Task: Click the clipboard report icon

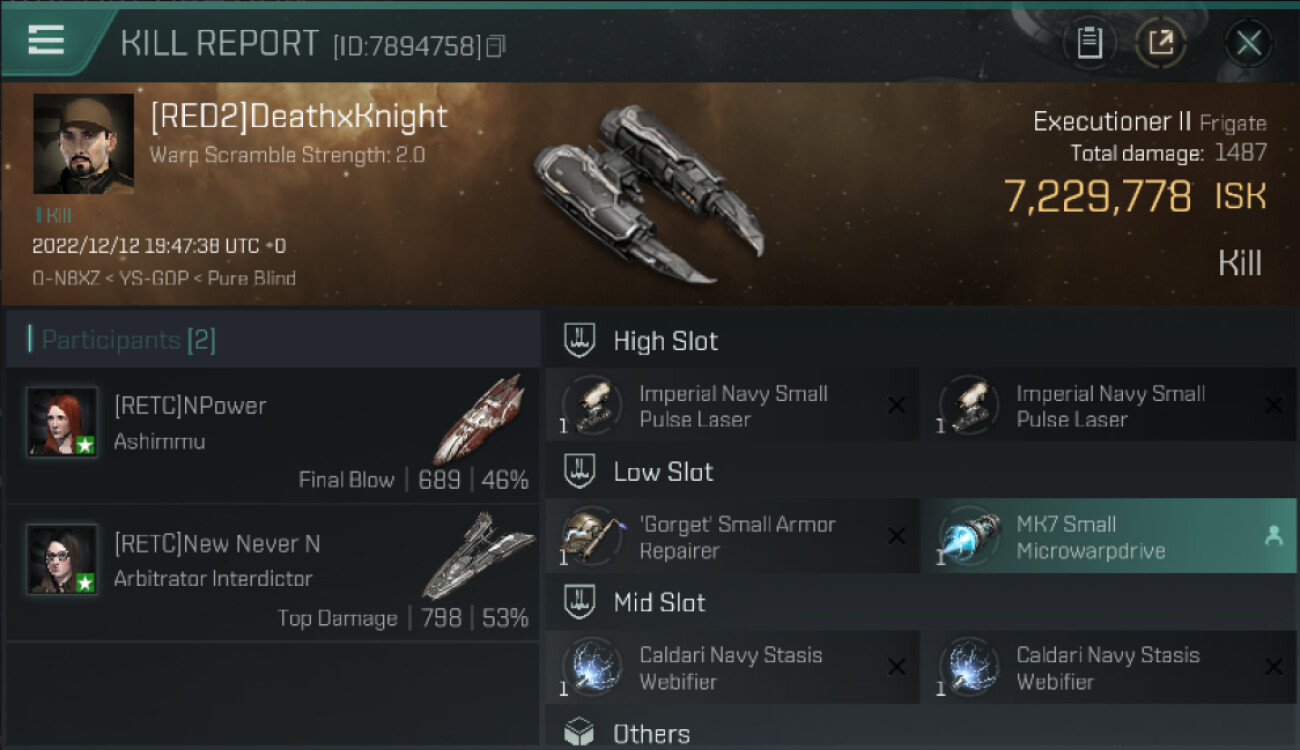Action: pyautogui.click(x=1089, y=43)
